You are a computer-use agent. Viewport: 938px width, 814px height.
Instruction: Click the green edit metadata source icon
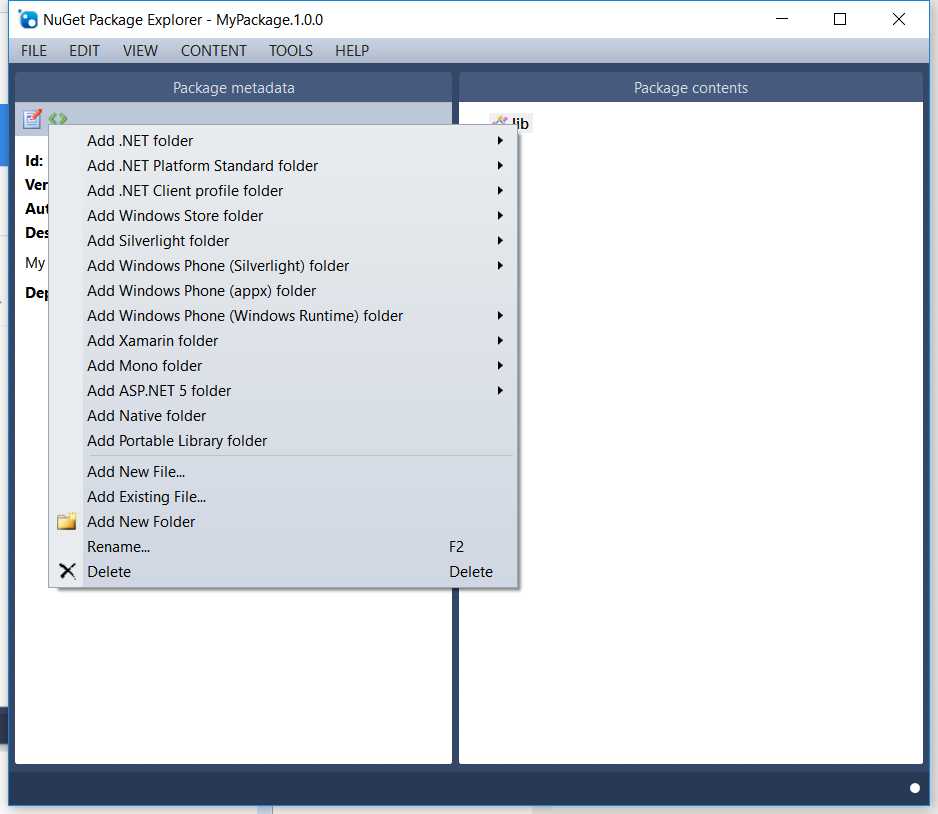58,118
